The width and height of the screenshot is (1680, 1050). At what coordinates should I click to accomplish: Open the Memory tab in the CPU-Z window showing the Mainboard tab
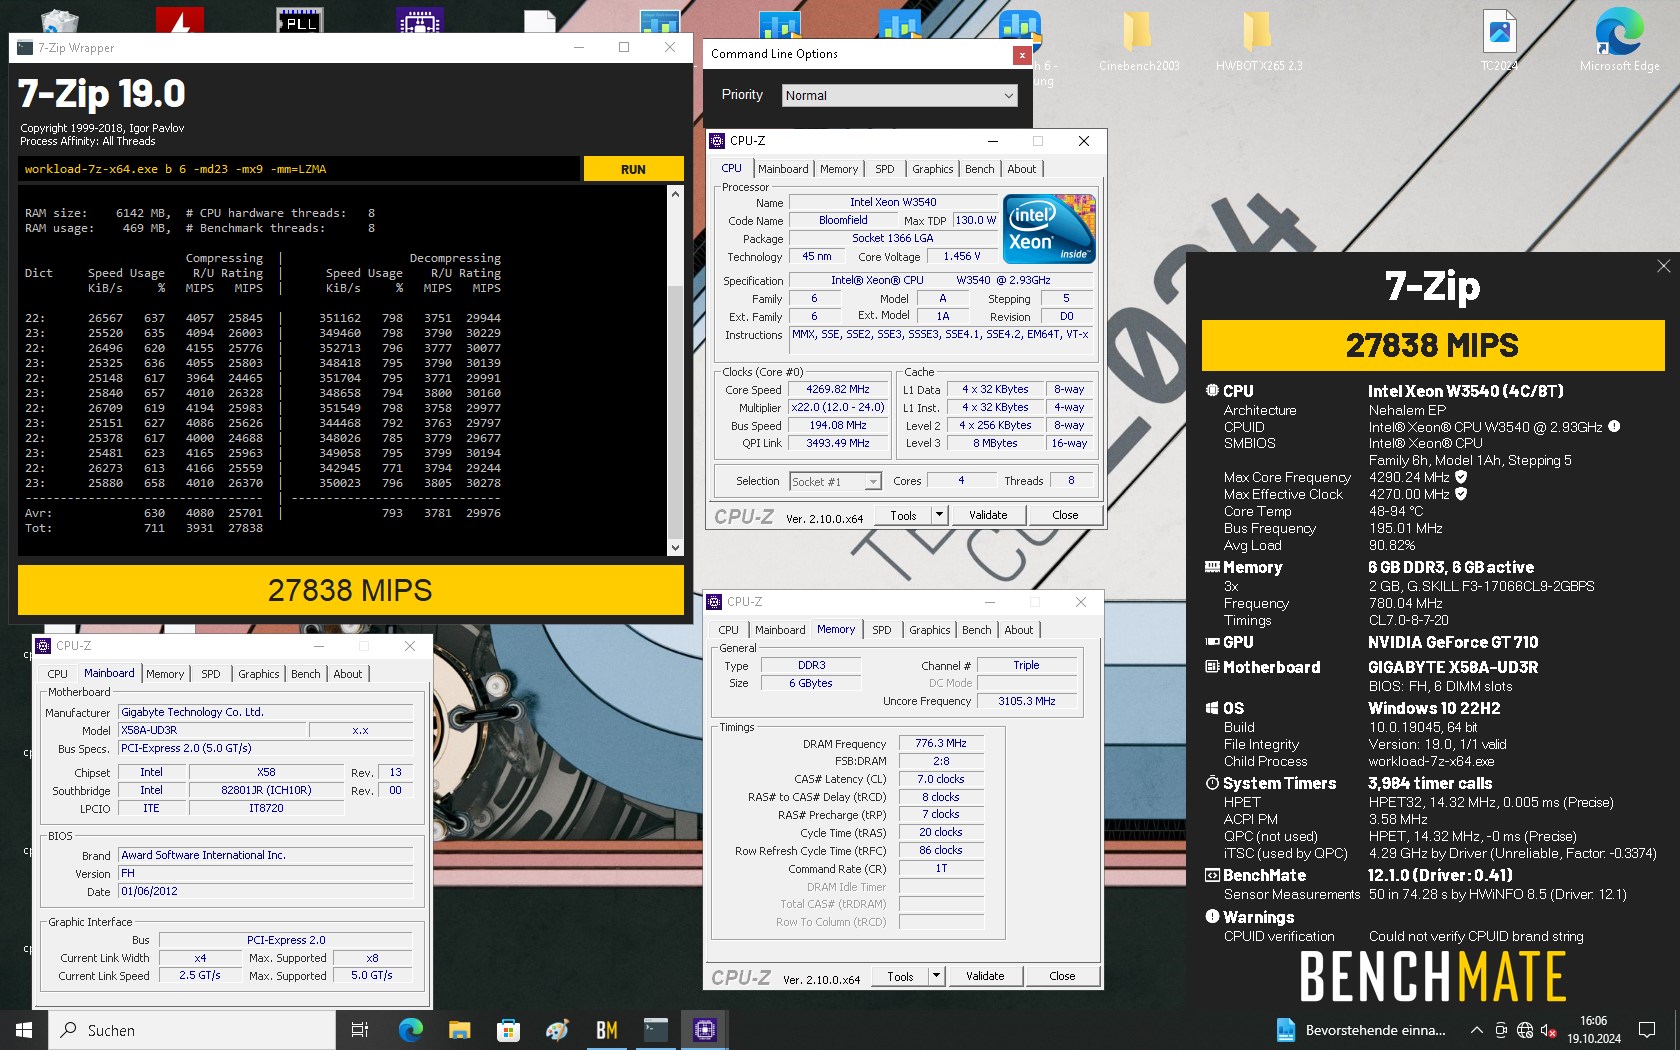point(165,674)
